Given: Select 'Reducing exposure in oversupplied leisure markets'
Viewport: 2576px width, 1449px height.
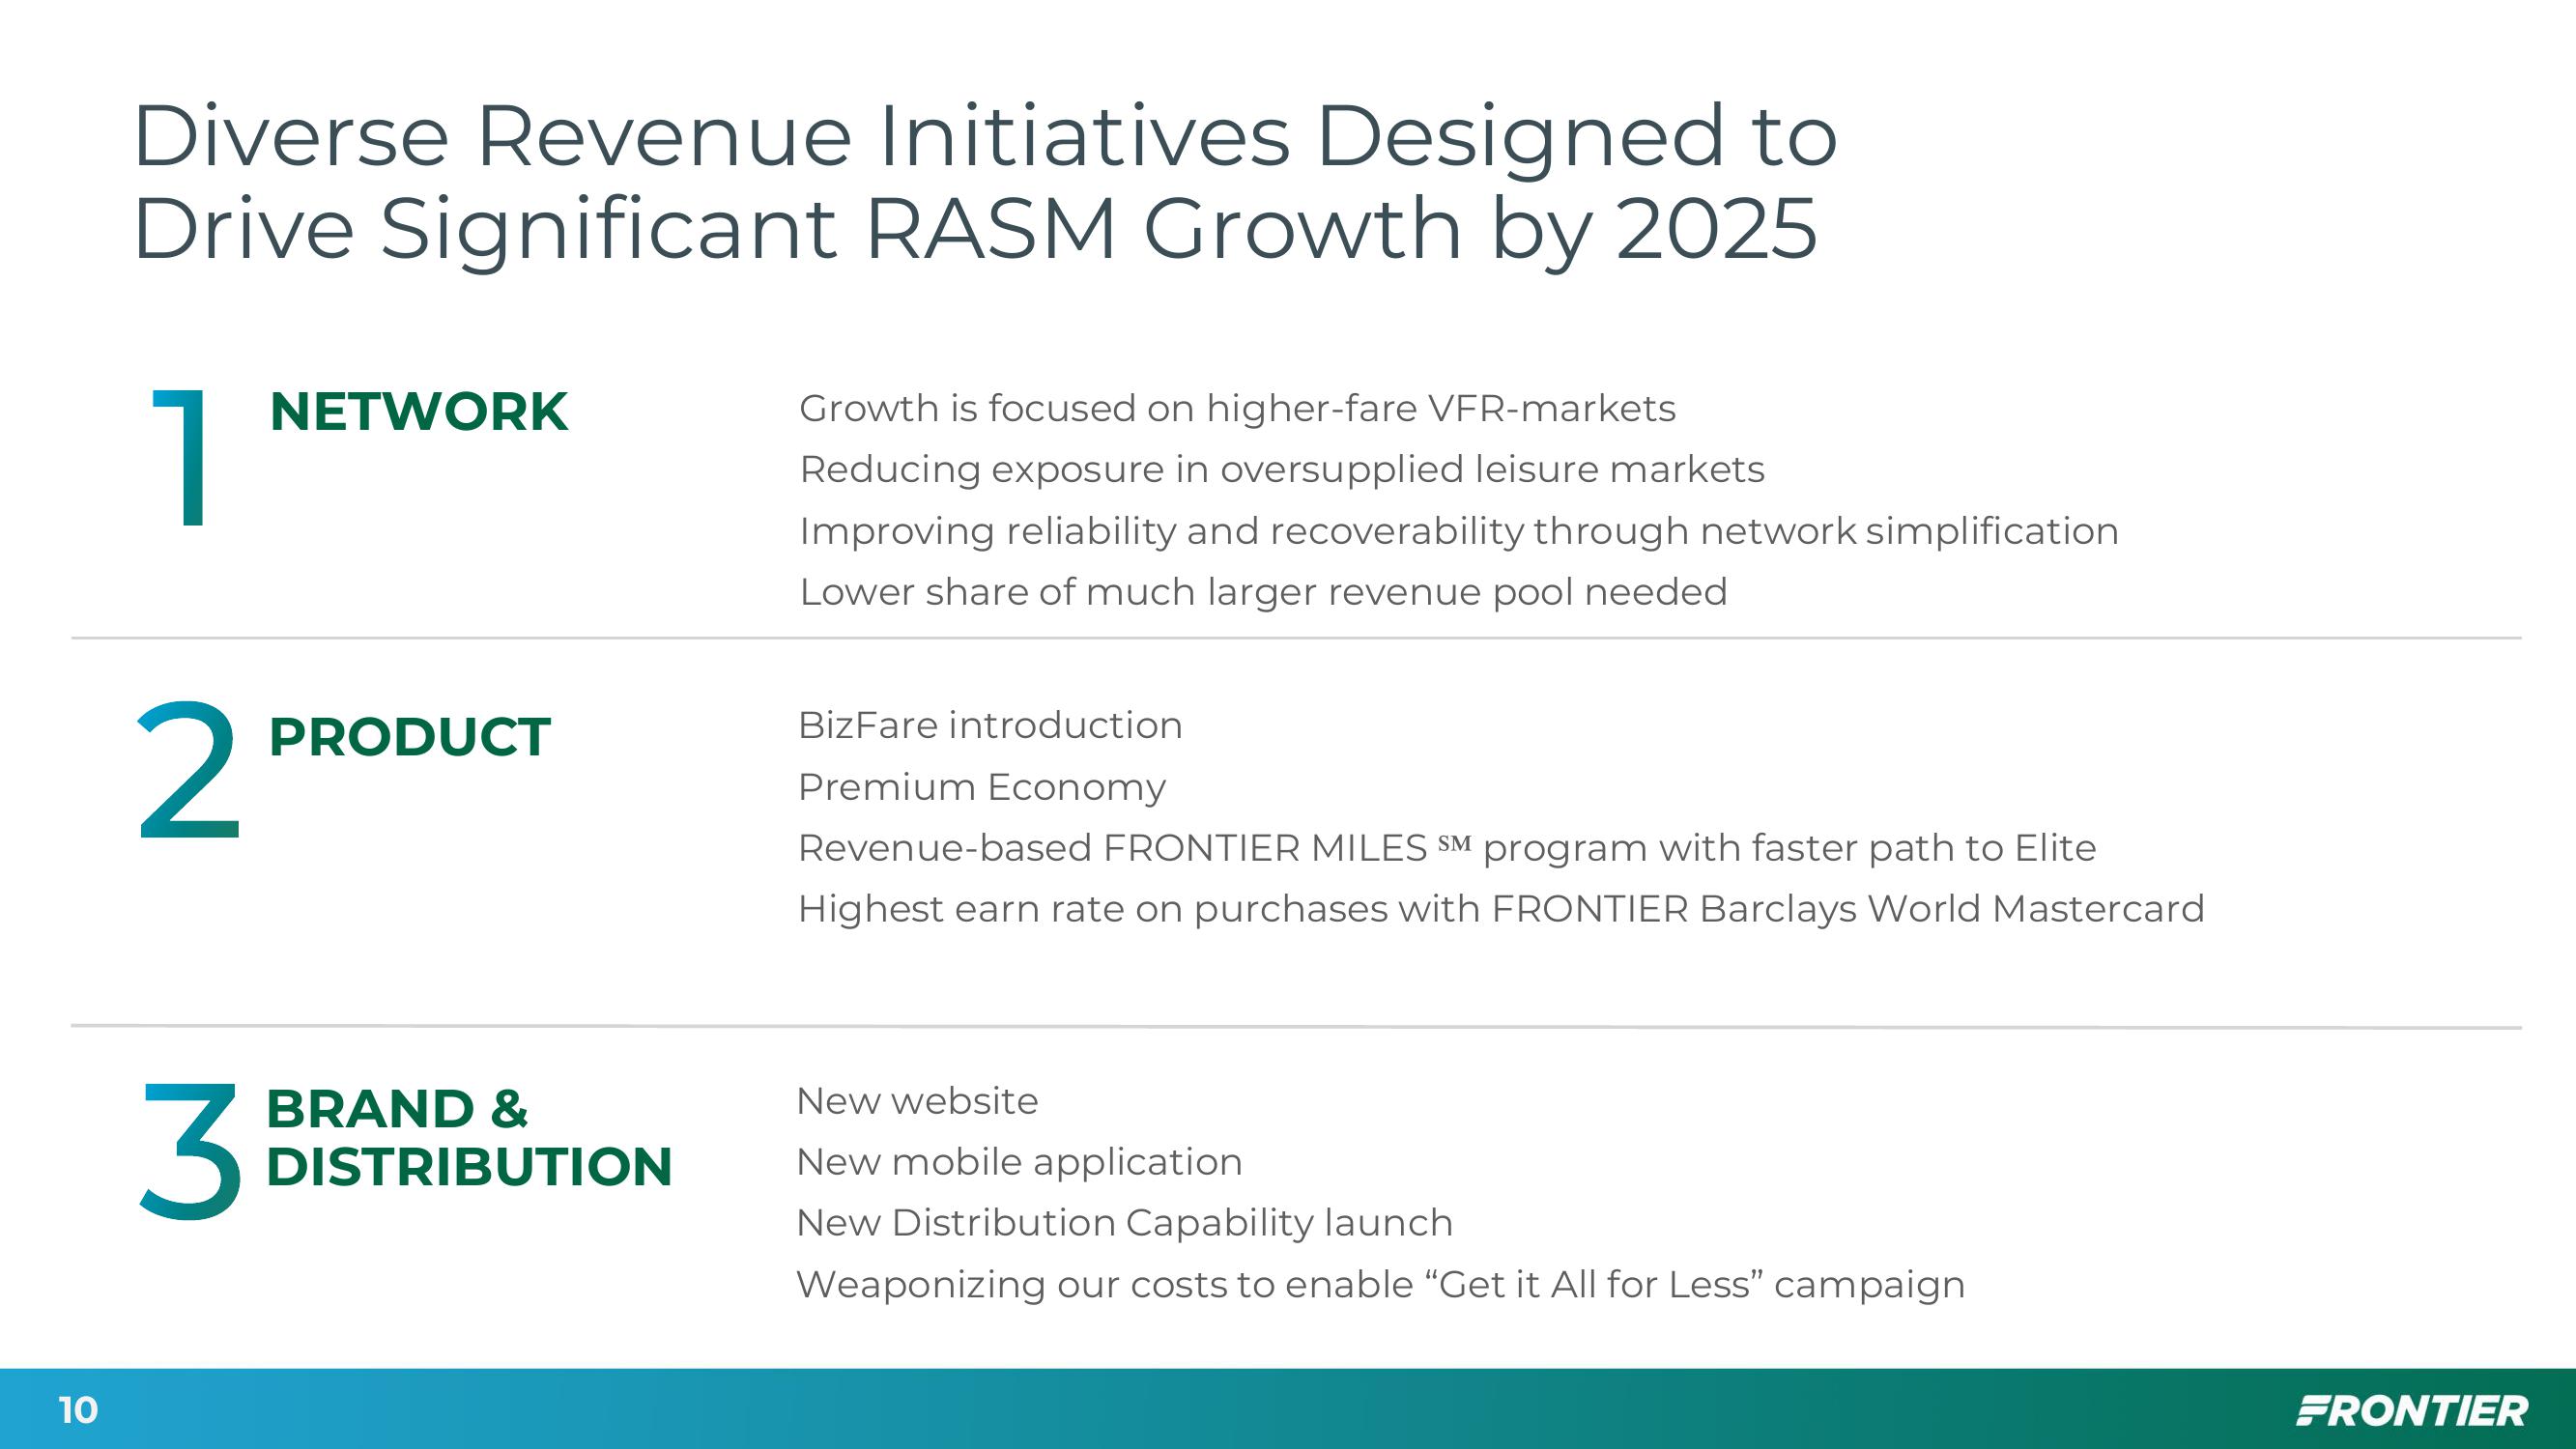Looking at the screenshot, I should 1282,470.
